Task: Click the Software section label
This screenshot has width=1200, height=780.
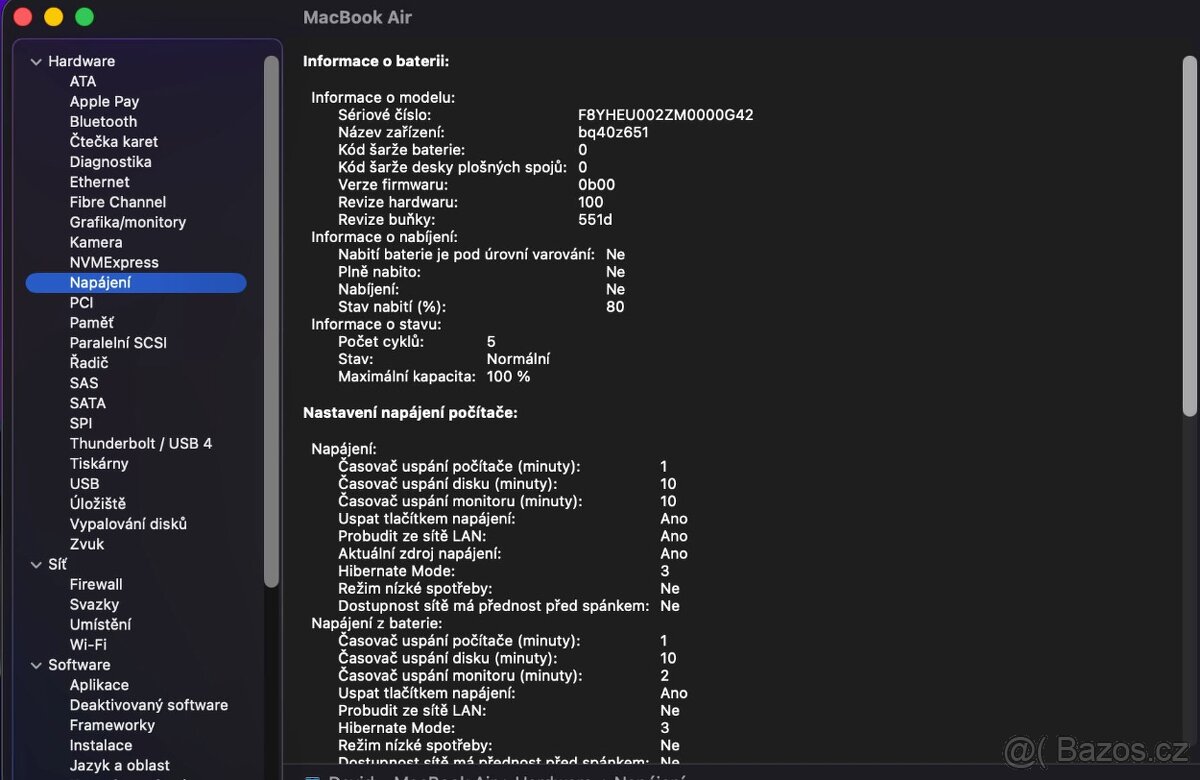Action: [x=79, y=665]
